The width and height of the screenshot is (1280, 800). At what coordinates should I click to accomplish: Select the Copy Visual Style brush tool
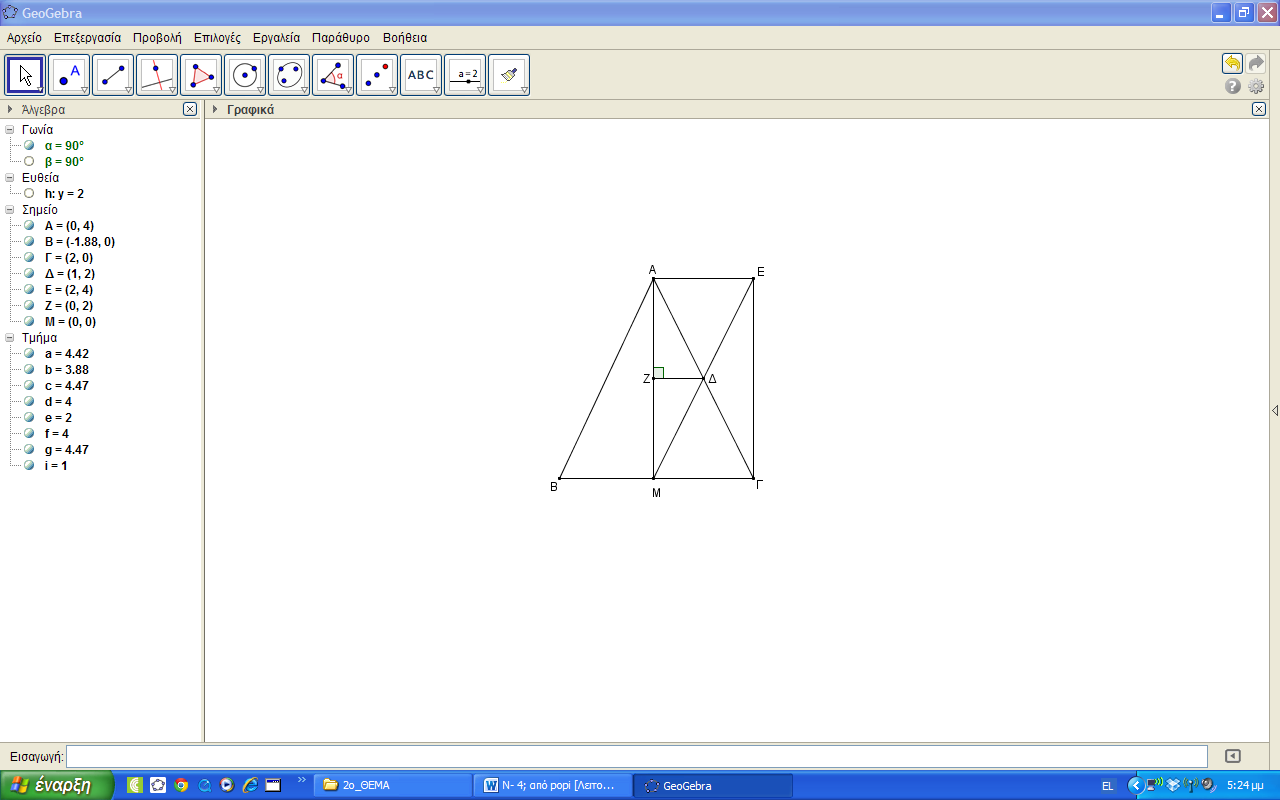509,75
